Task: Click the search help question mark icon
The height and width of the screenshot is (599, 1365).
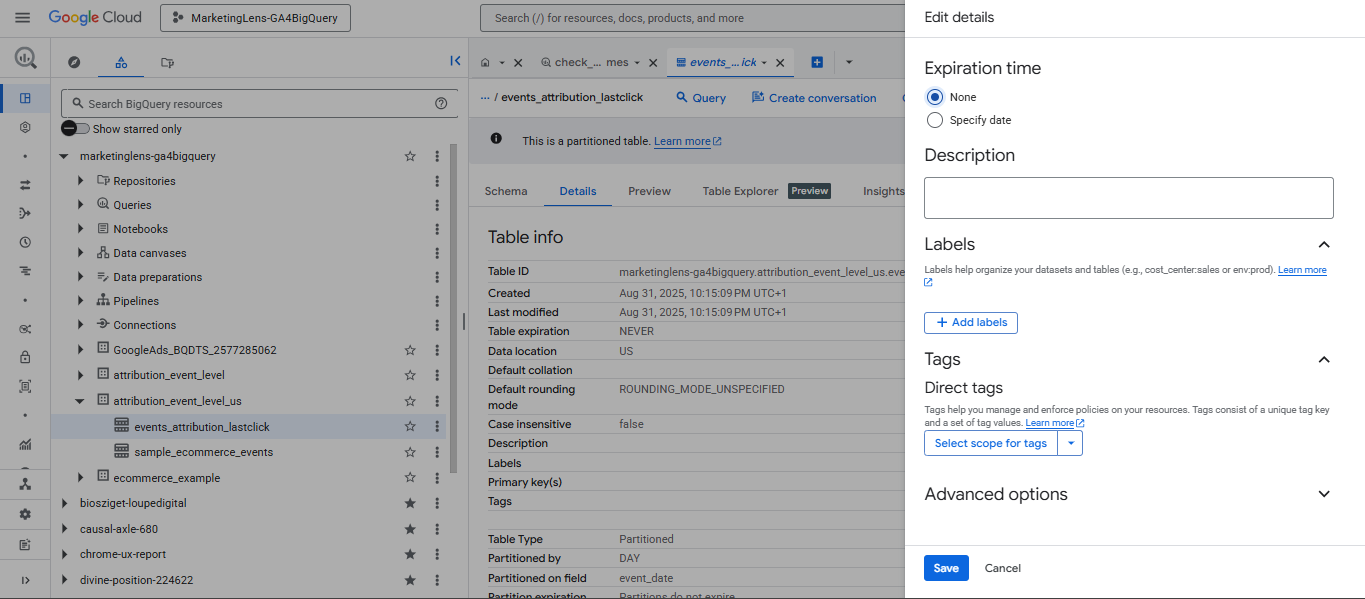Action: [x=441, y=102]
